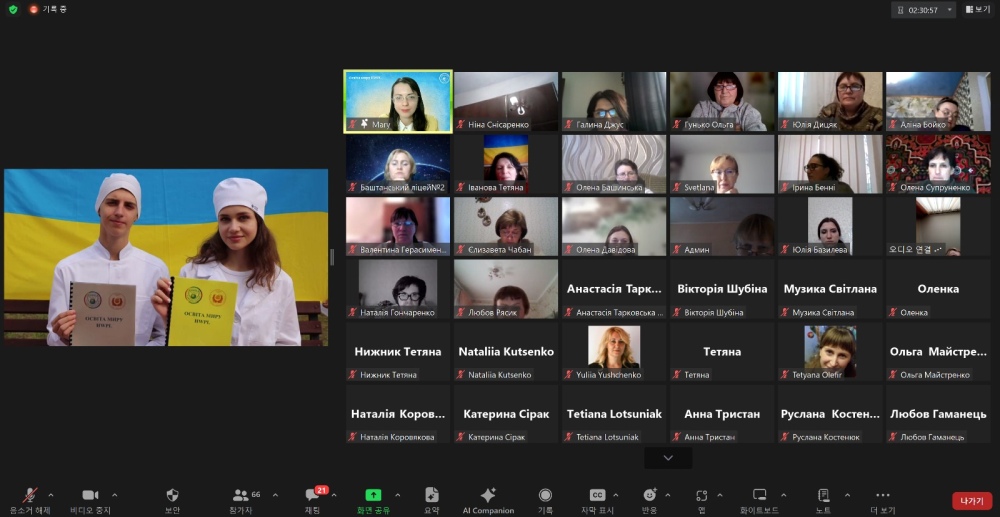This screenshot has height=517, width=1000.
Task: Launch AI Companion
Action: pos(488,496)
